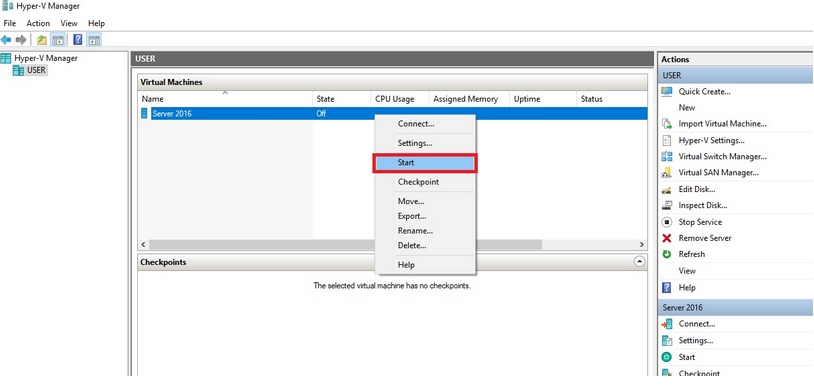
Task: Select Hyper-V Manager root tree node
Action: point(46,58)
